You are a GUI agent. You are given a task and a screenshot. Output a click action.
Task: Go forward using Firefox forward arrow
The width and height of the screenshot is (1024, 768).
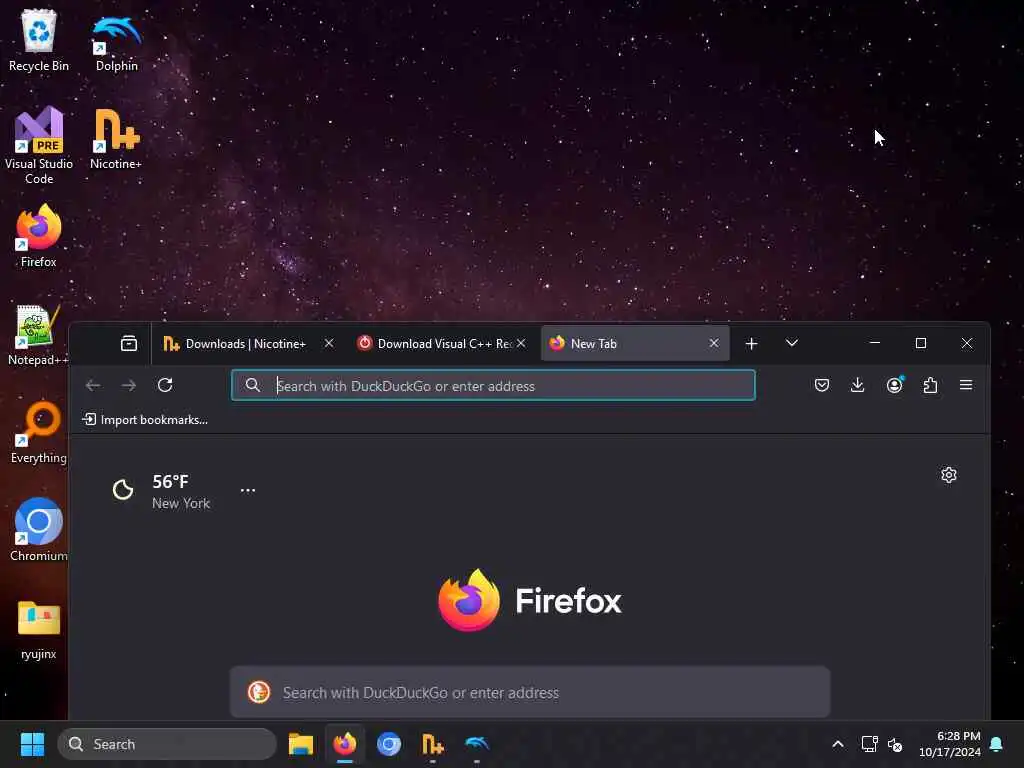[129, 385]
